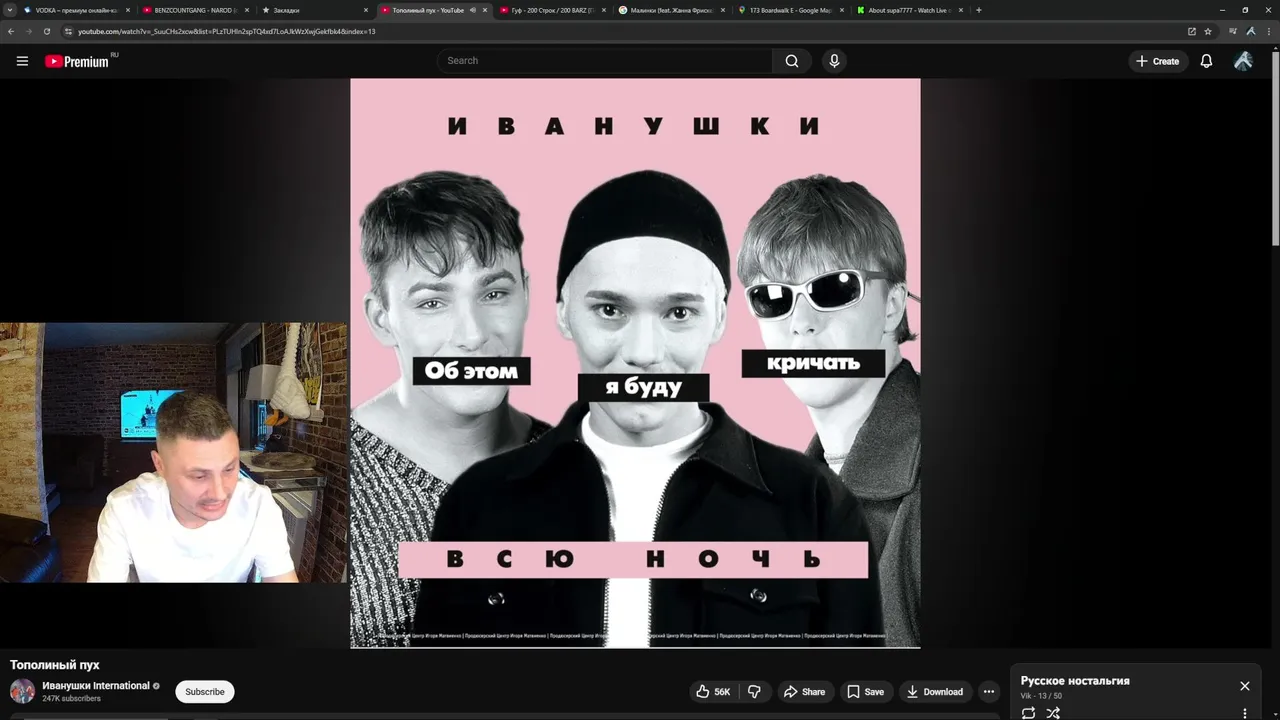Click the Create button
This screenshot has height=720, width=1280.
(x=1157, y=61)
